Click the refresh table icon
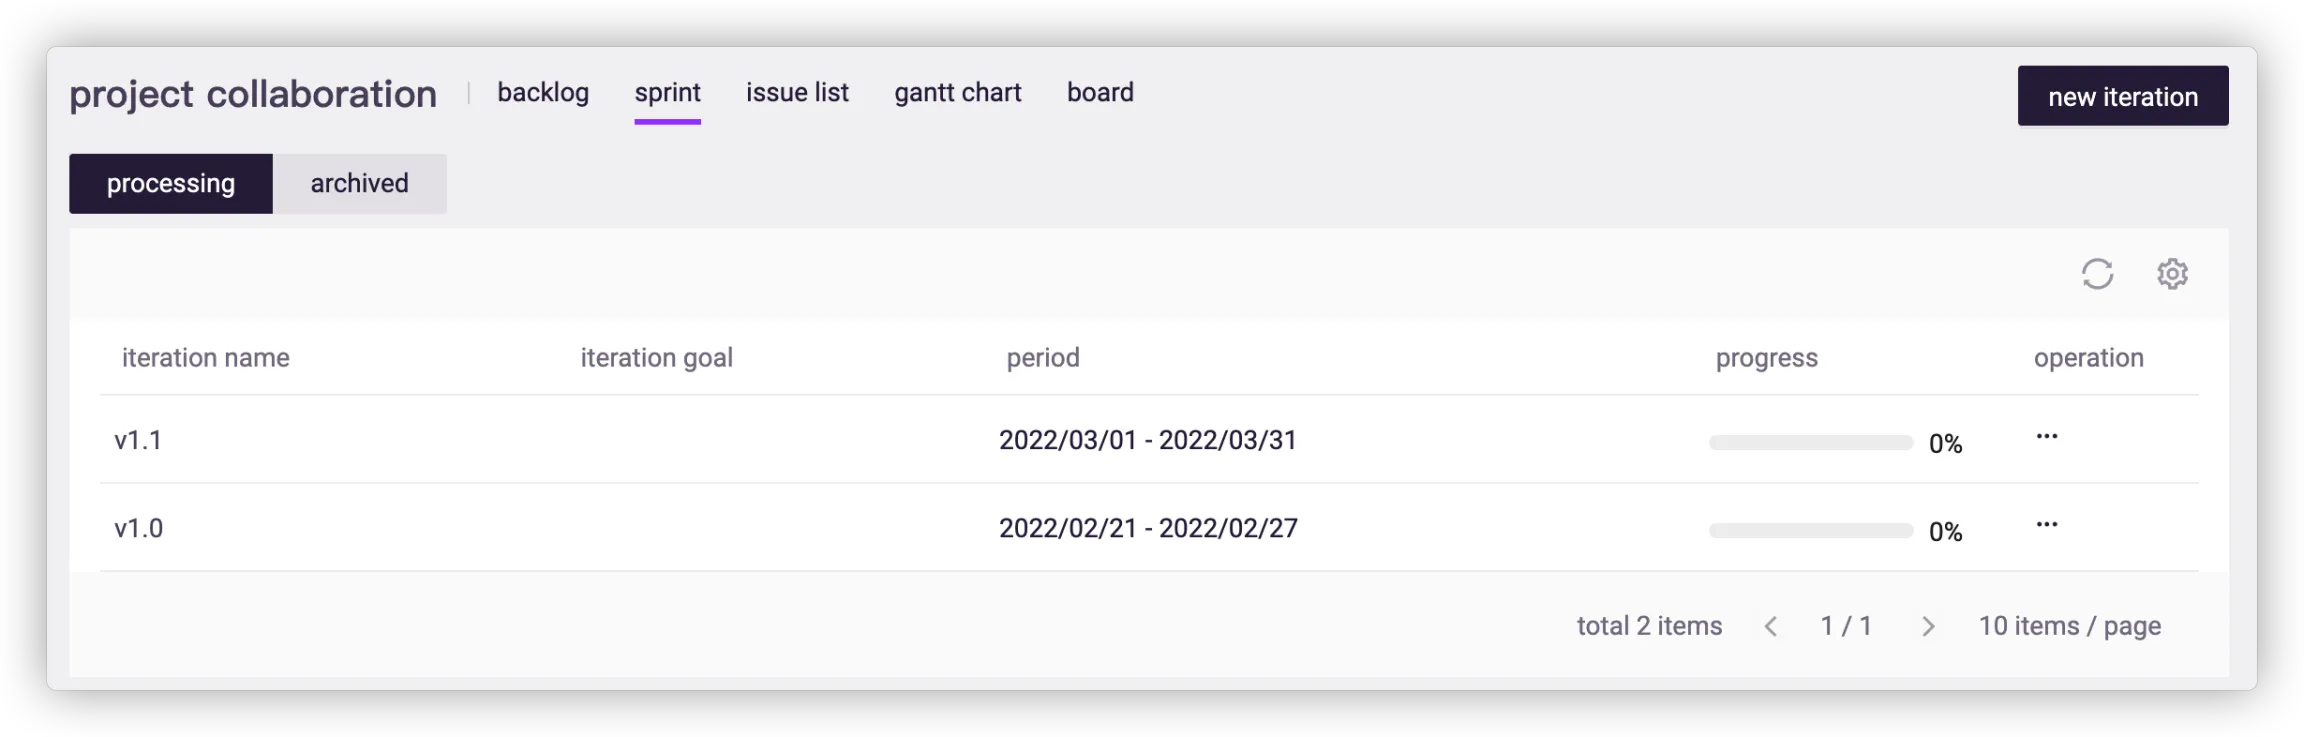2304x737 pixels. (x=2097, y=274)
